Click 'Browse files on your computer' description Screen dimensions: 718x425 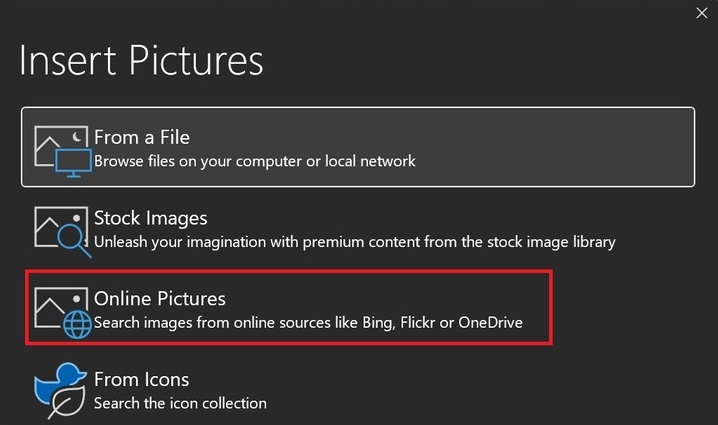(x=254, y=160)
